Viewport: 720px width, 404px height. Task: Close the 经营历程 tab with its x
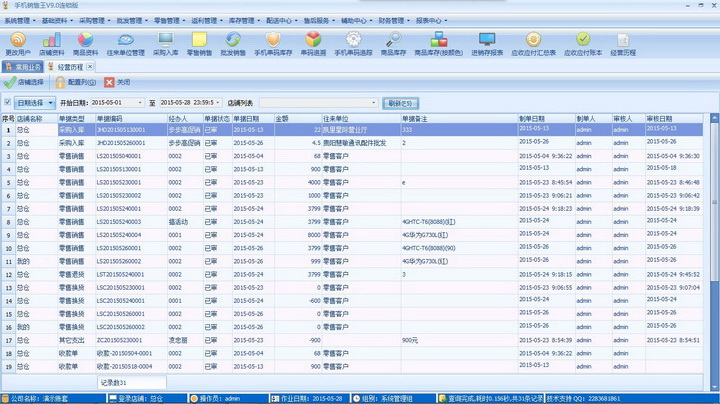(90, 67)
